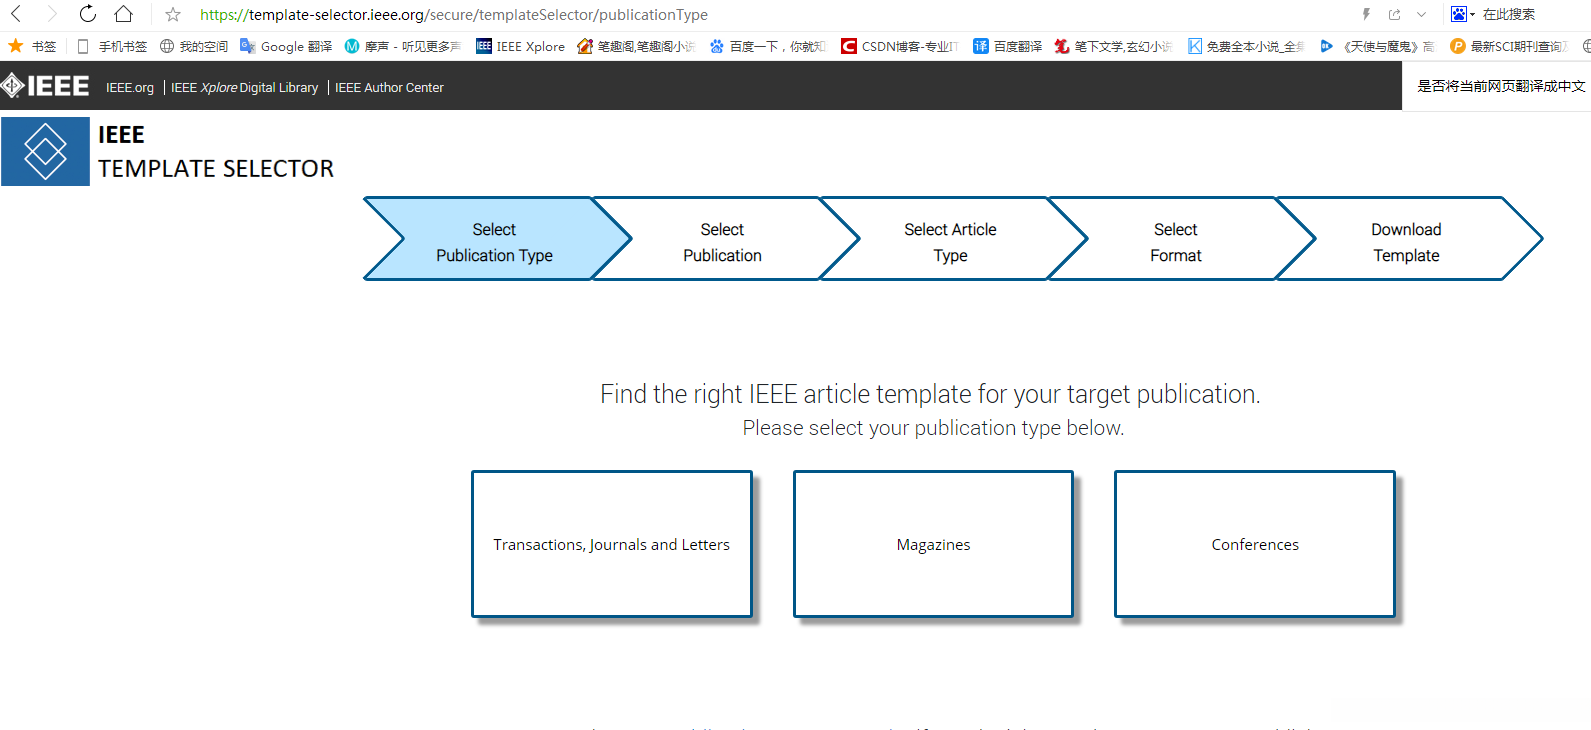The image size is (1591, 730).
Task: Open the IEEE Xplore Digital Library link
Action: pos(244,88)
